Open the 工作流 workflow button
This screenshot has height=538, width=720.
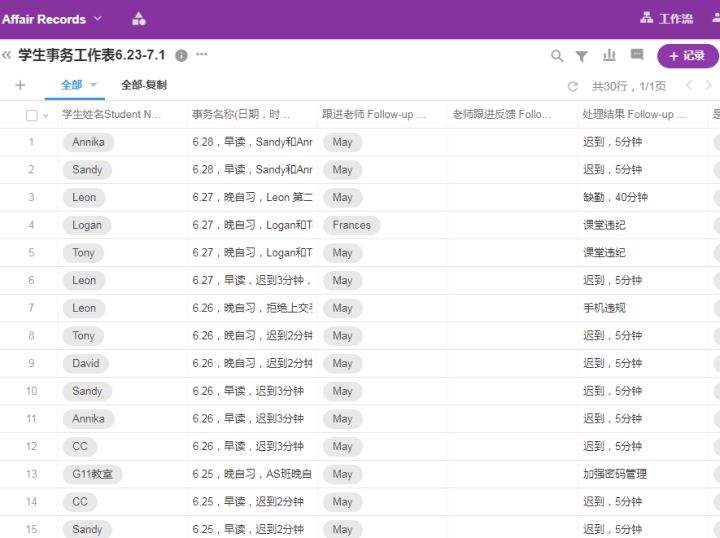pyautogui.click(x=667, y=19)
